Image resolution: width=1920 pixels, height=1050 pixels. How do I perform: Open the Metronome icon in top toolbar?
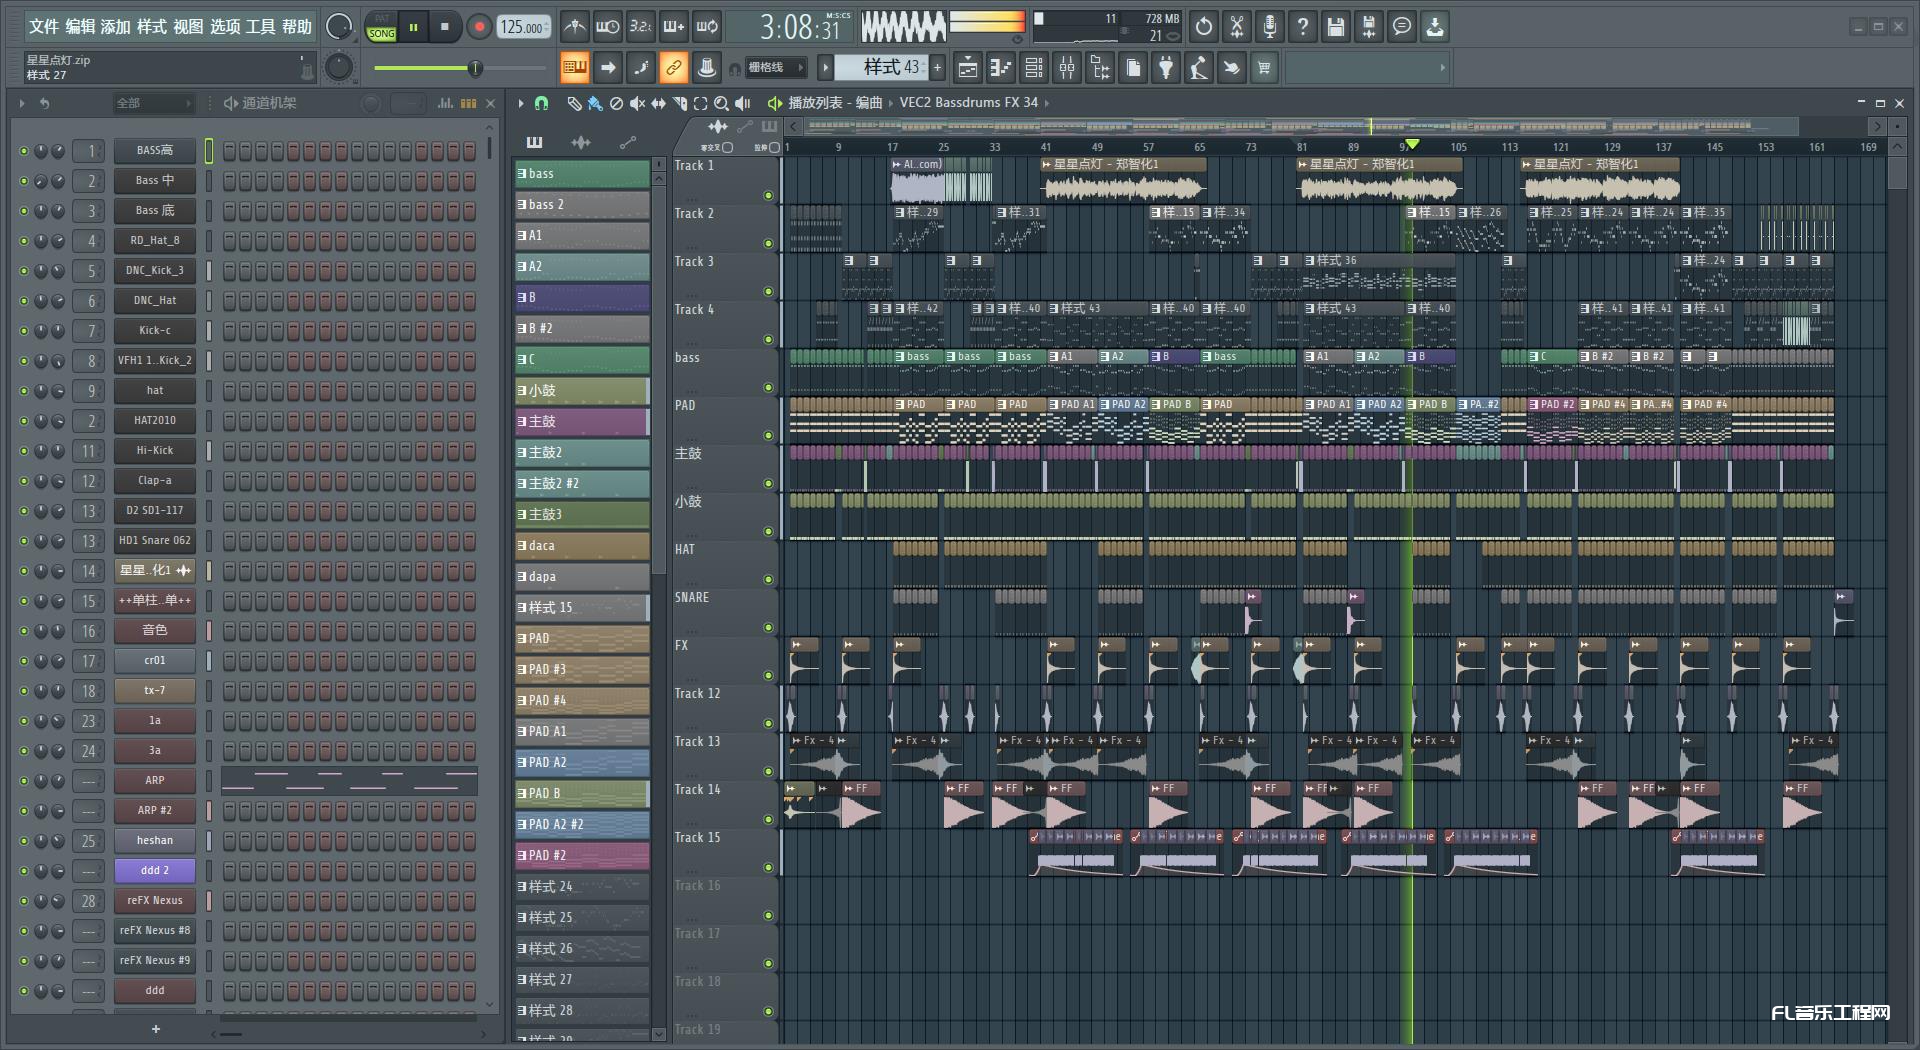pyautogui.click(x=574, y=27)
